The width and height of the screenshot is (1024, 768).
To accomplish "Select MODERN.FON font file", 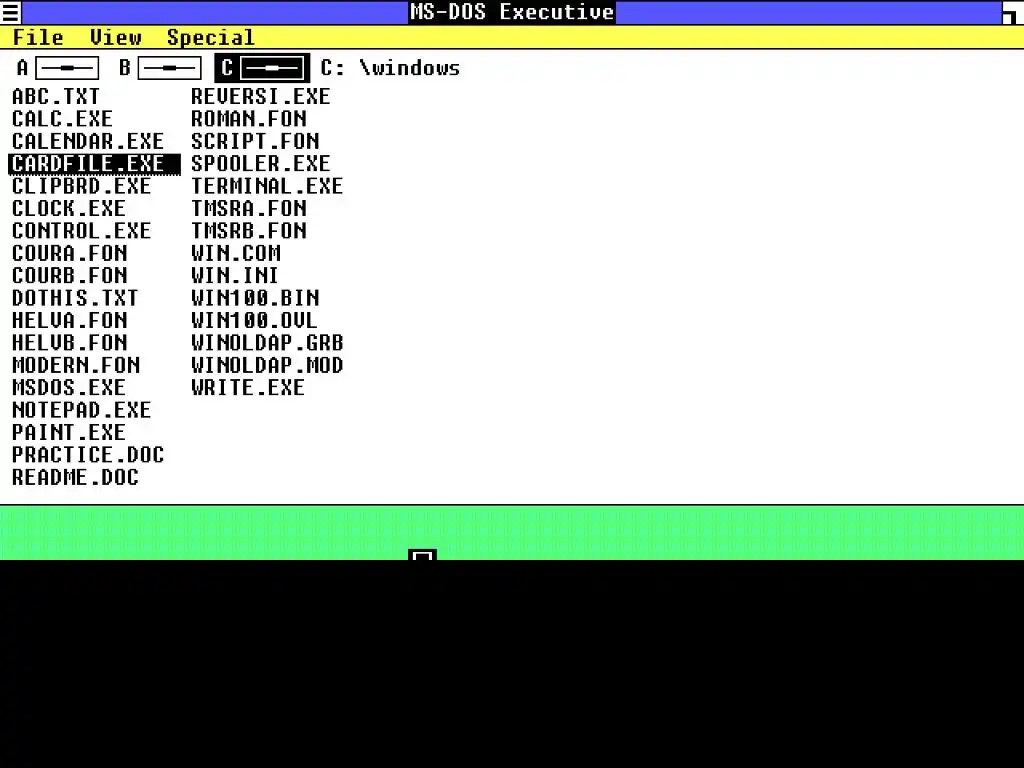I will (76, 365).
